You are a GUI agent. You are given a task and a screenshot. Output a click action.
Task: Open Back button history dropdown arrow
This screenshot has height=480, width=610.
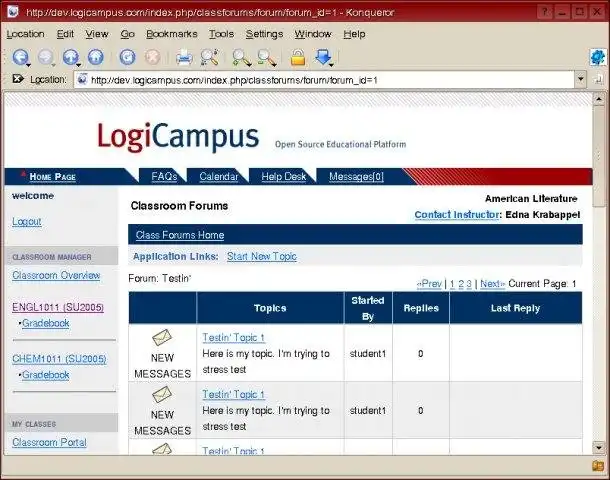pos(28,64)
